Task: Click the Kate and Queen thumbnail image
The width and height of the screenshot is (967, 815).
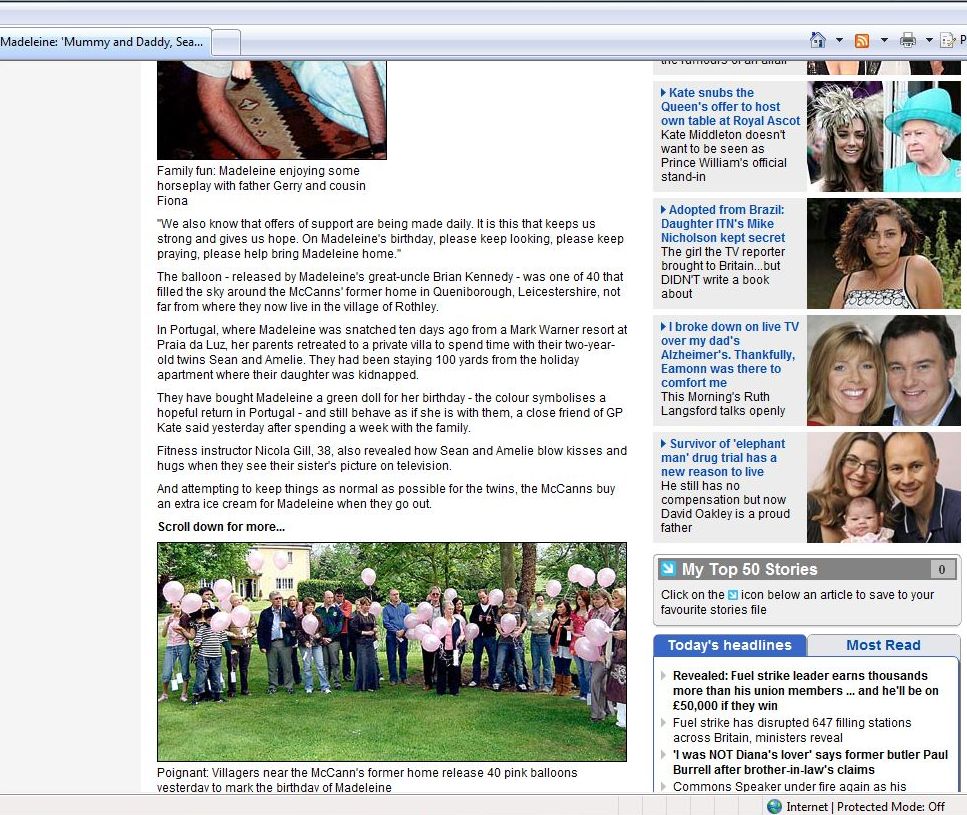Action: (883, 136)
